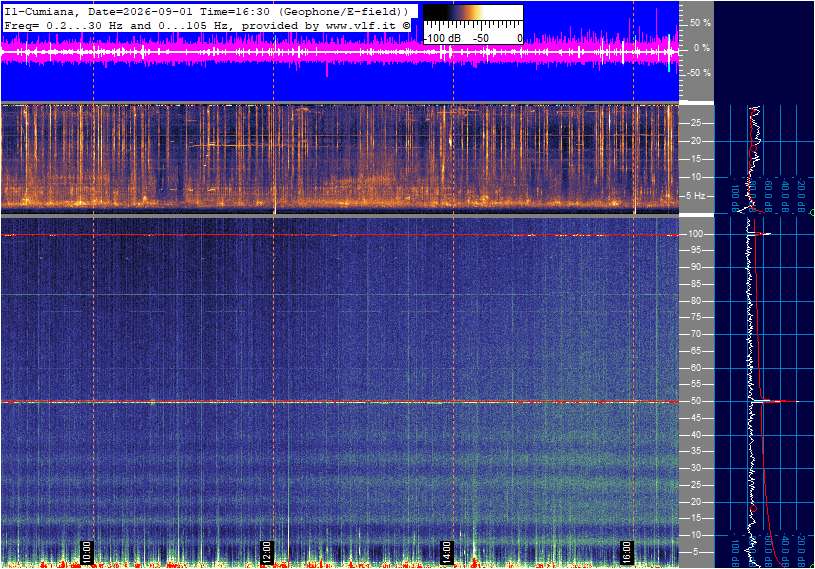Click the 35 Hz frequency axis label

tap(695, 452)
